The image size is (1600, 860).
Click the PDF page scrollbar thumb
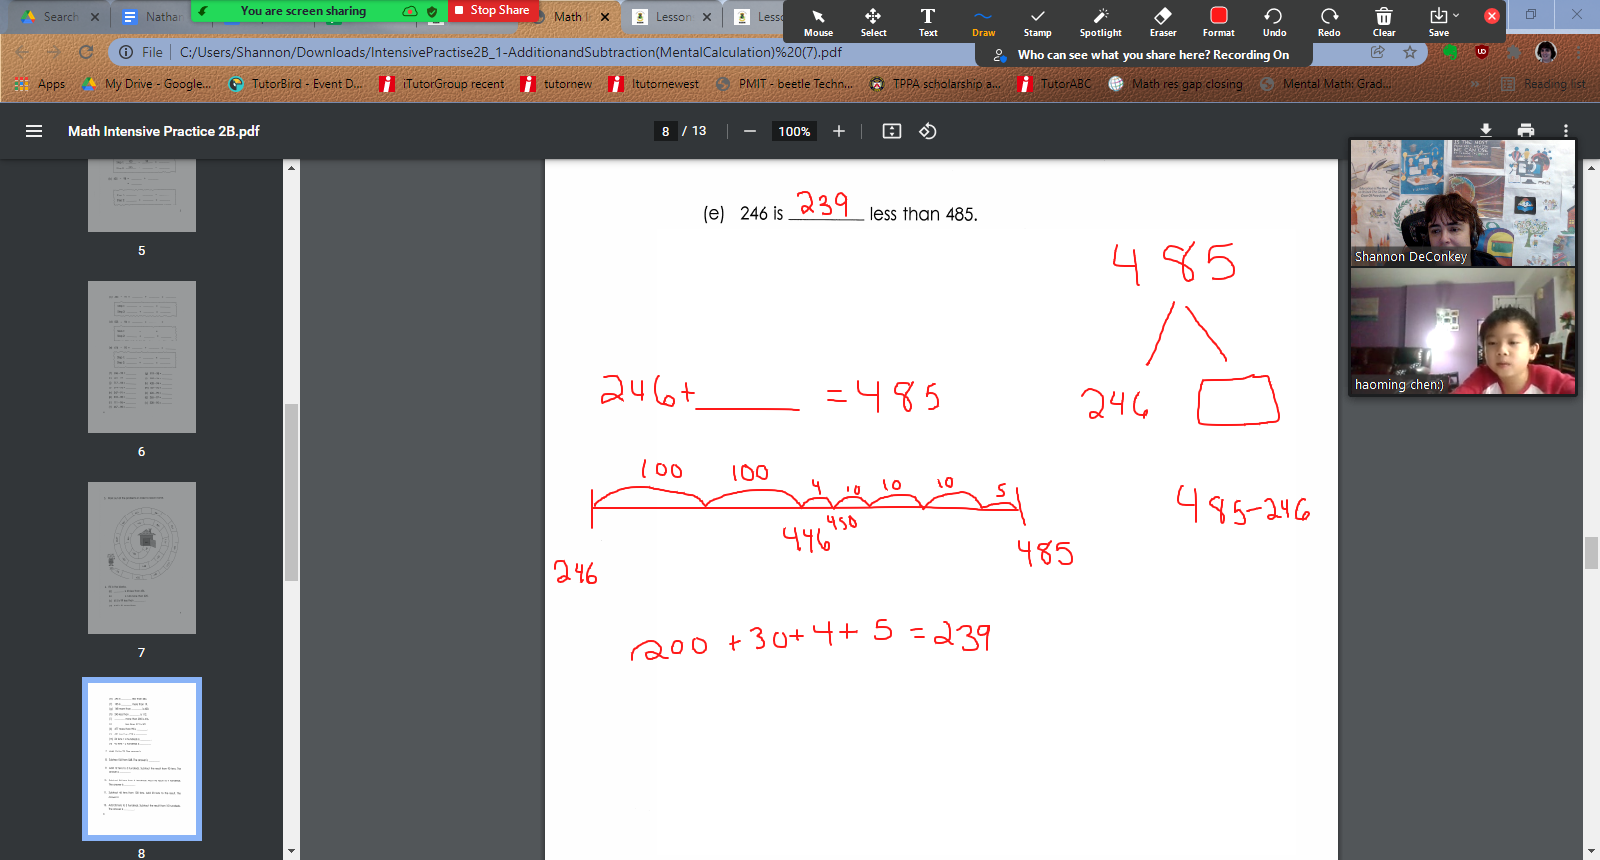(x=1591, y=553)
